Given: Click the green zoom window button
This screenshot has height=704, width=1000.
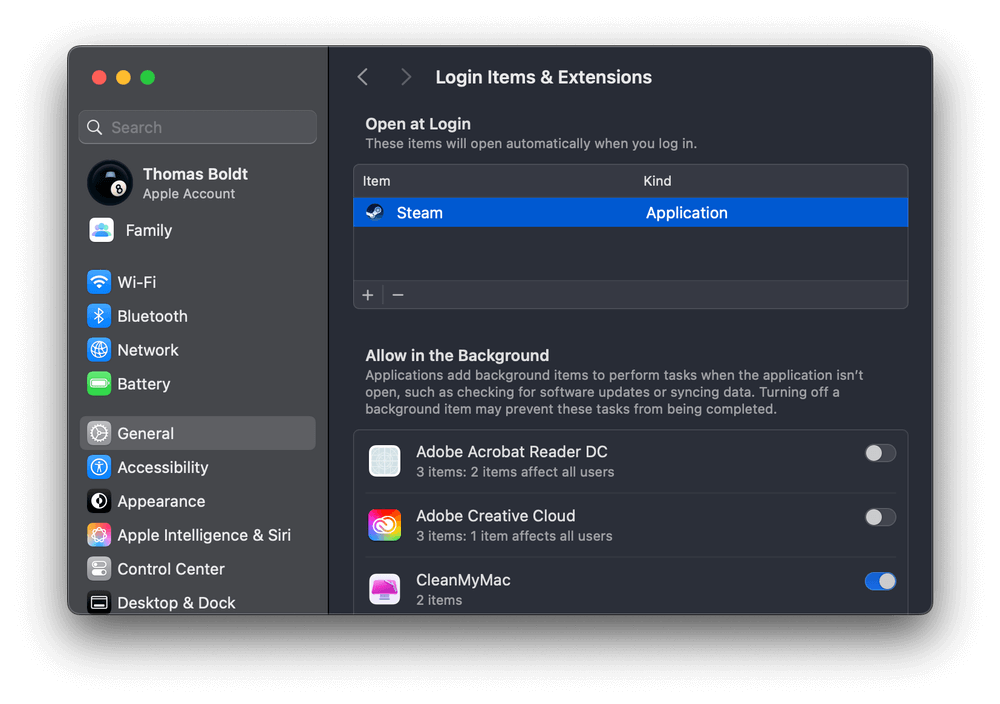Looking at the screenshot, I should 147,77.
